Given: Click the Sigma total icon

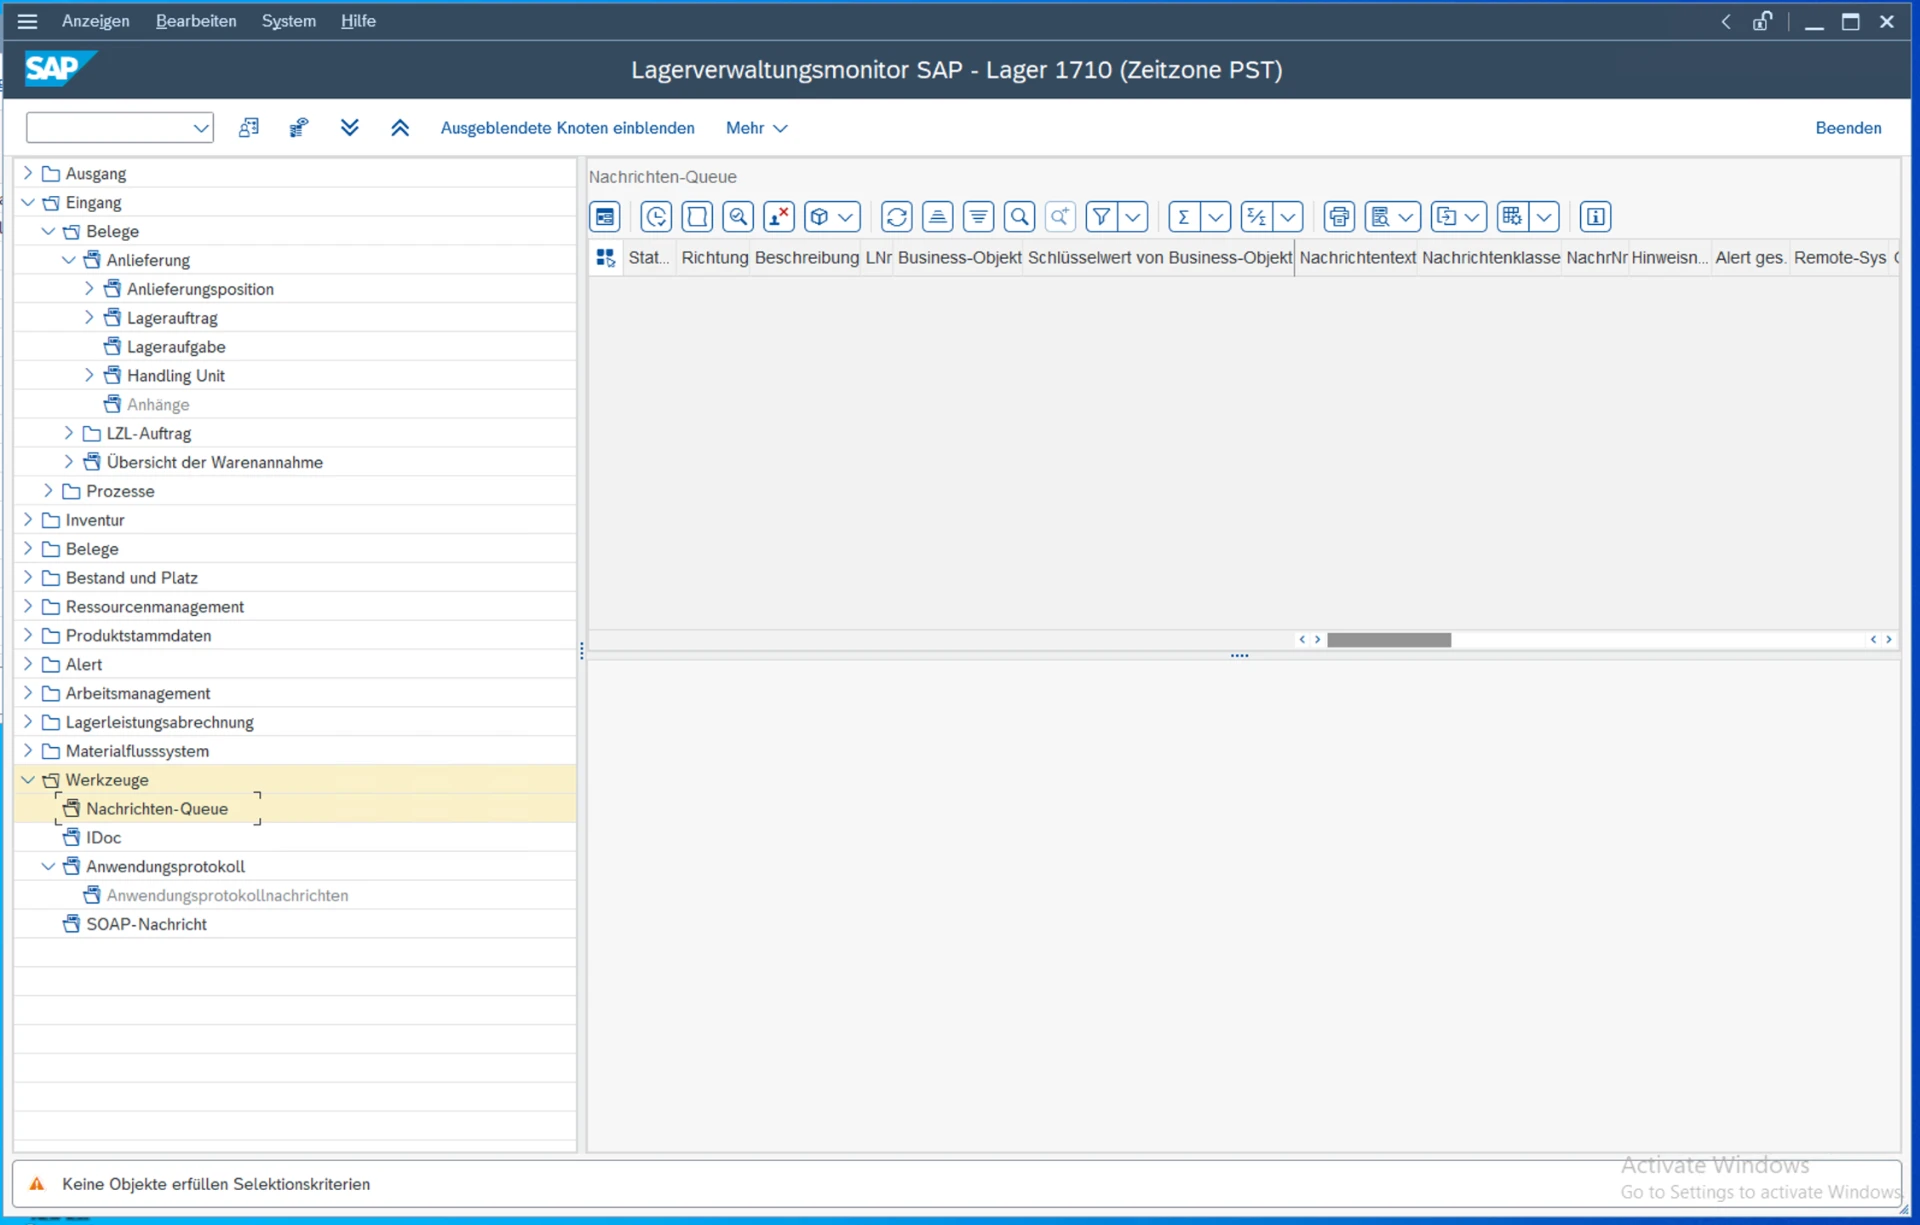Looking at the screenshot, I should [x=1184, y=217].
